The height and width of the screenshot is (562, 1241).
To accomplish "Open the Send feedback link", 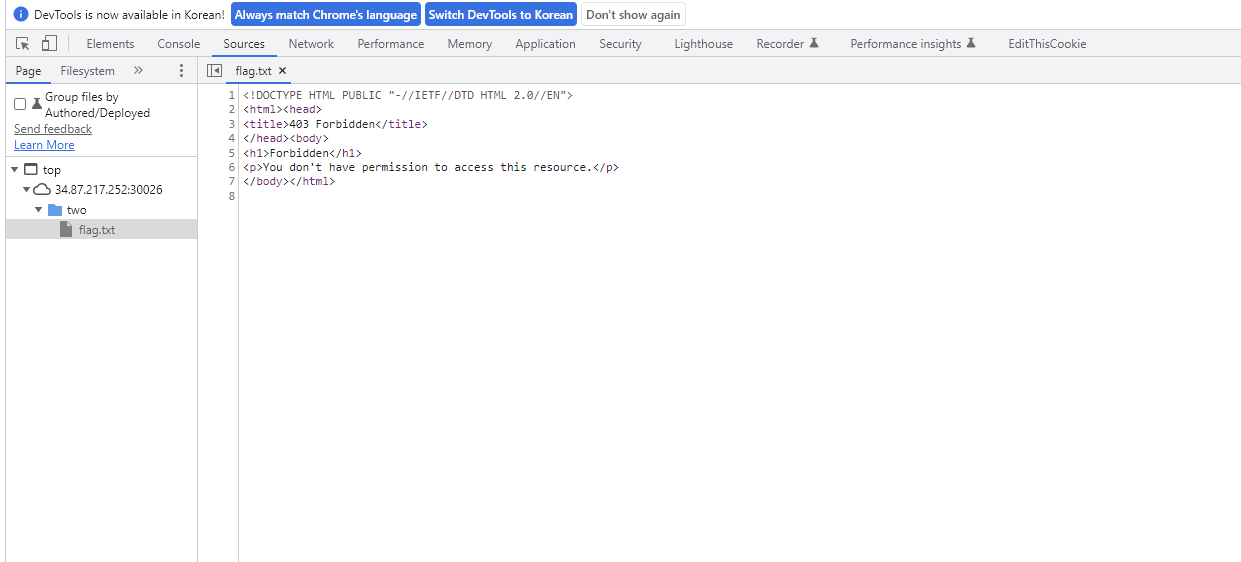I will pos(53,129).
